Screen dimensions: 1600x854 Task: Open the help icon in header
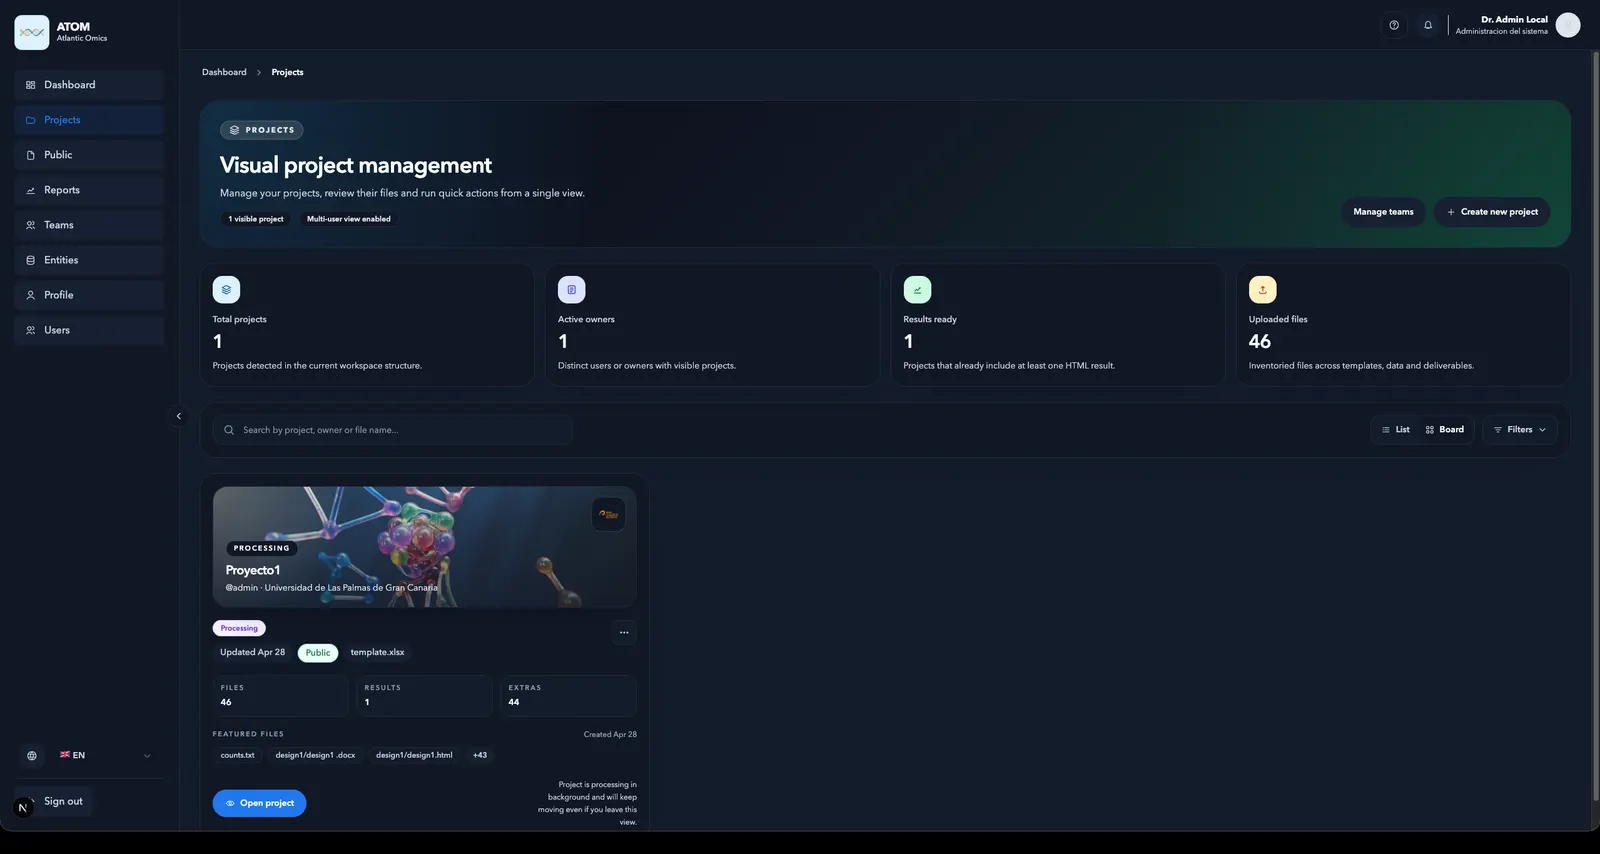1394,25
